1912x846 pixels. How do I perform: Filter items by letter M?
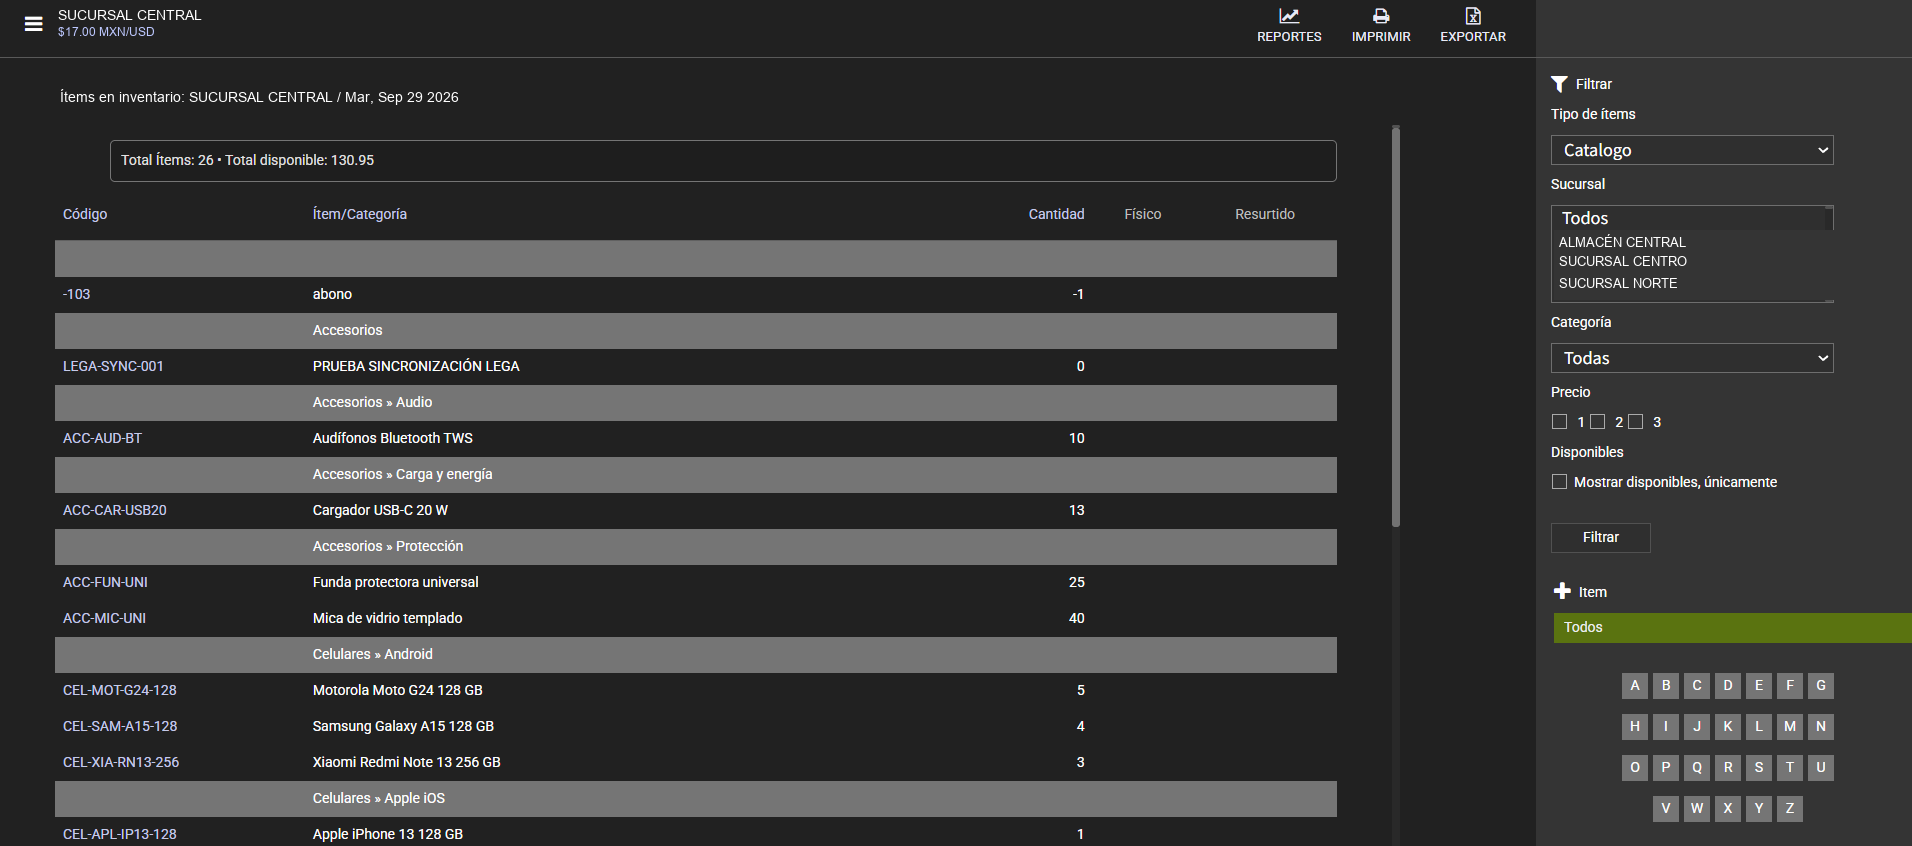[x=1790, y=727]
